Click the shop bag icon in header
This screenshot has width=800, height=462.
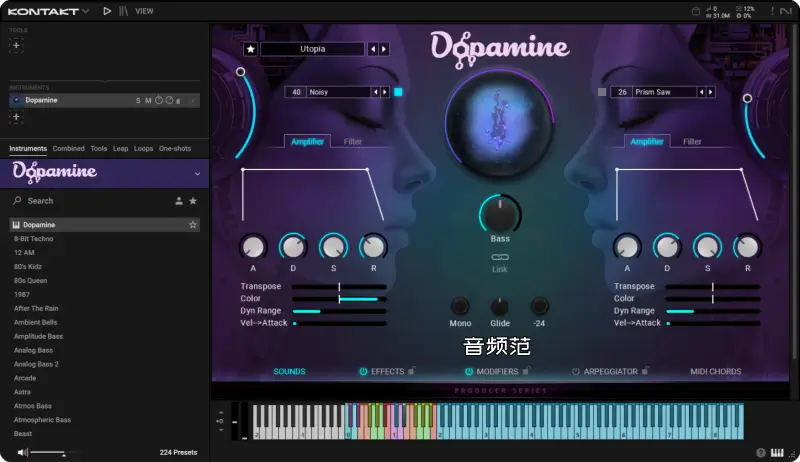click(x=696, y=11)
